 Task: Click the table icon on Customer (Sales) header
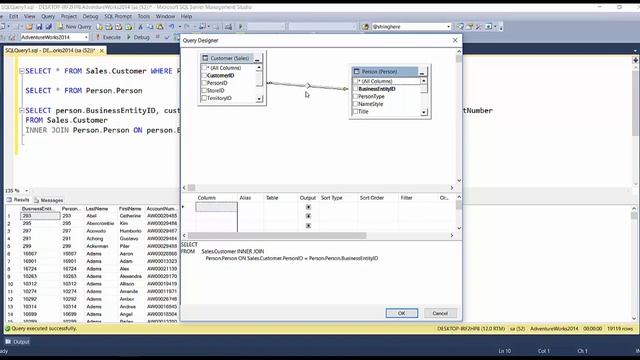(205, 58)
